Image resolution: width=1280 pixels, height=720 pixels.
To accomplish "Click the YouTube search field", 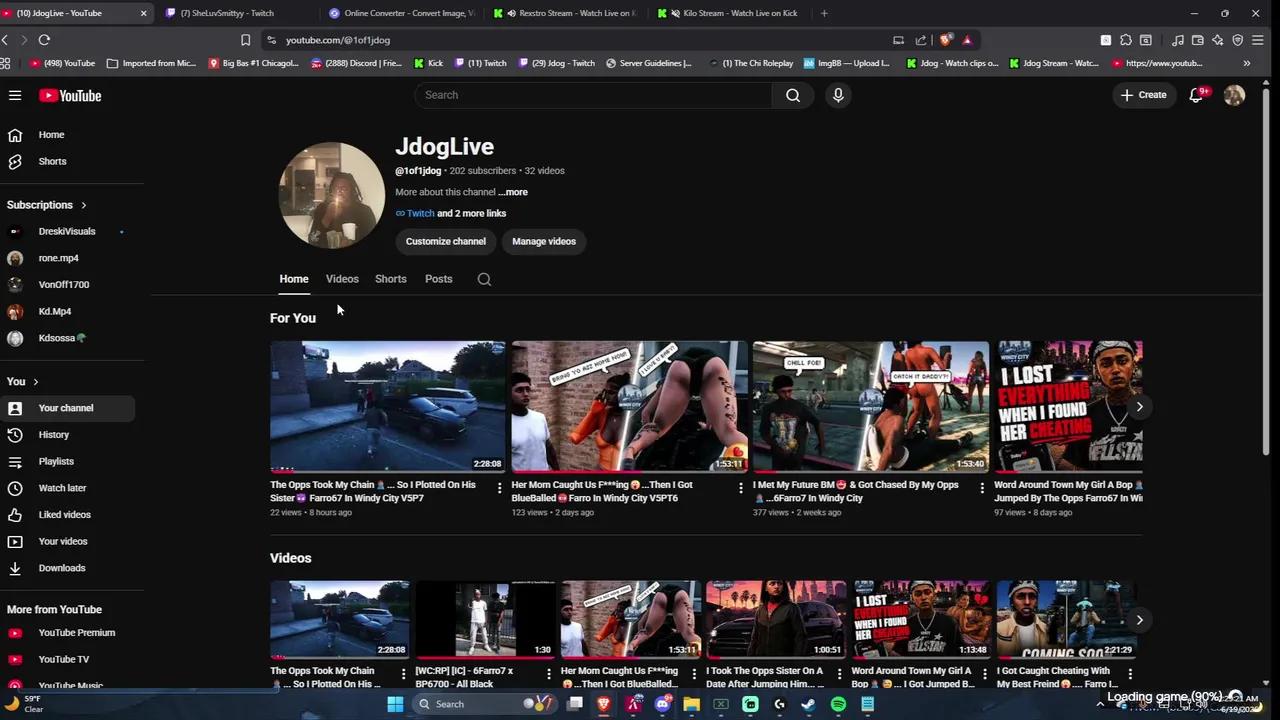I will click(x=593, y=95).
